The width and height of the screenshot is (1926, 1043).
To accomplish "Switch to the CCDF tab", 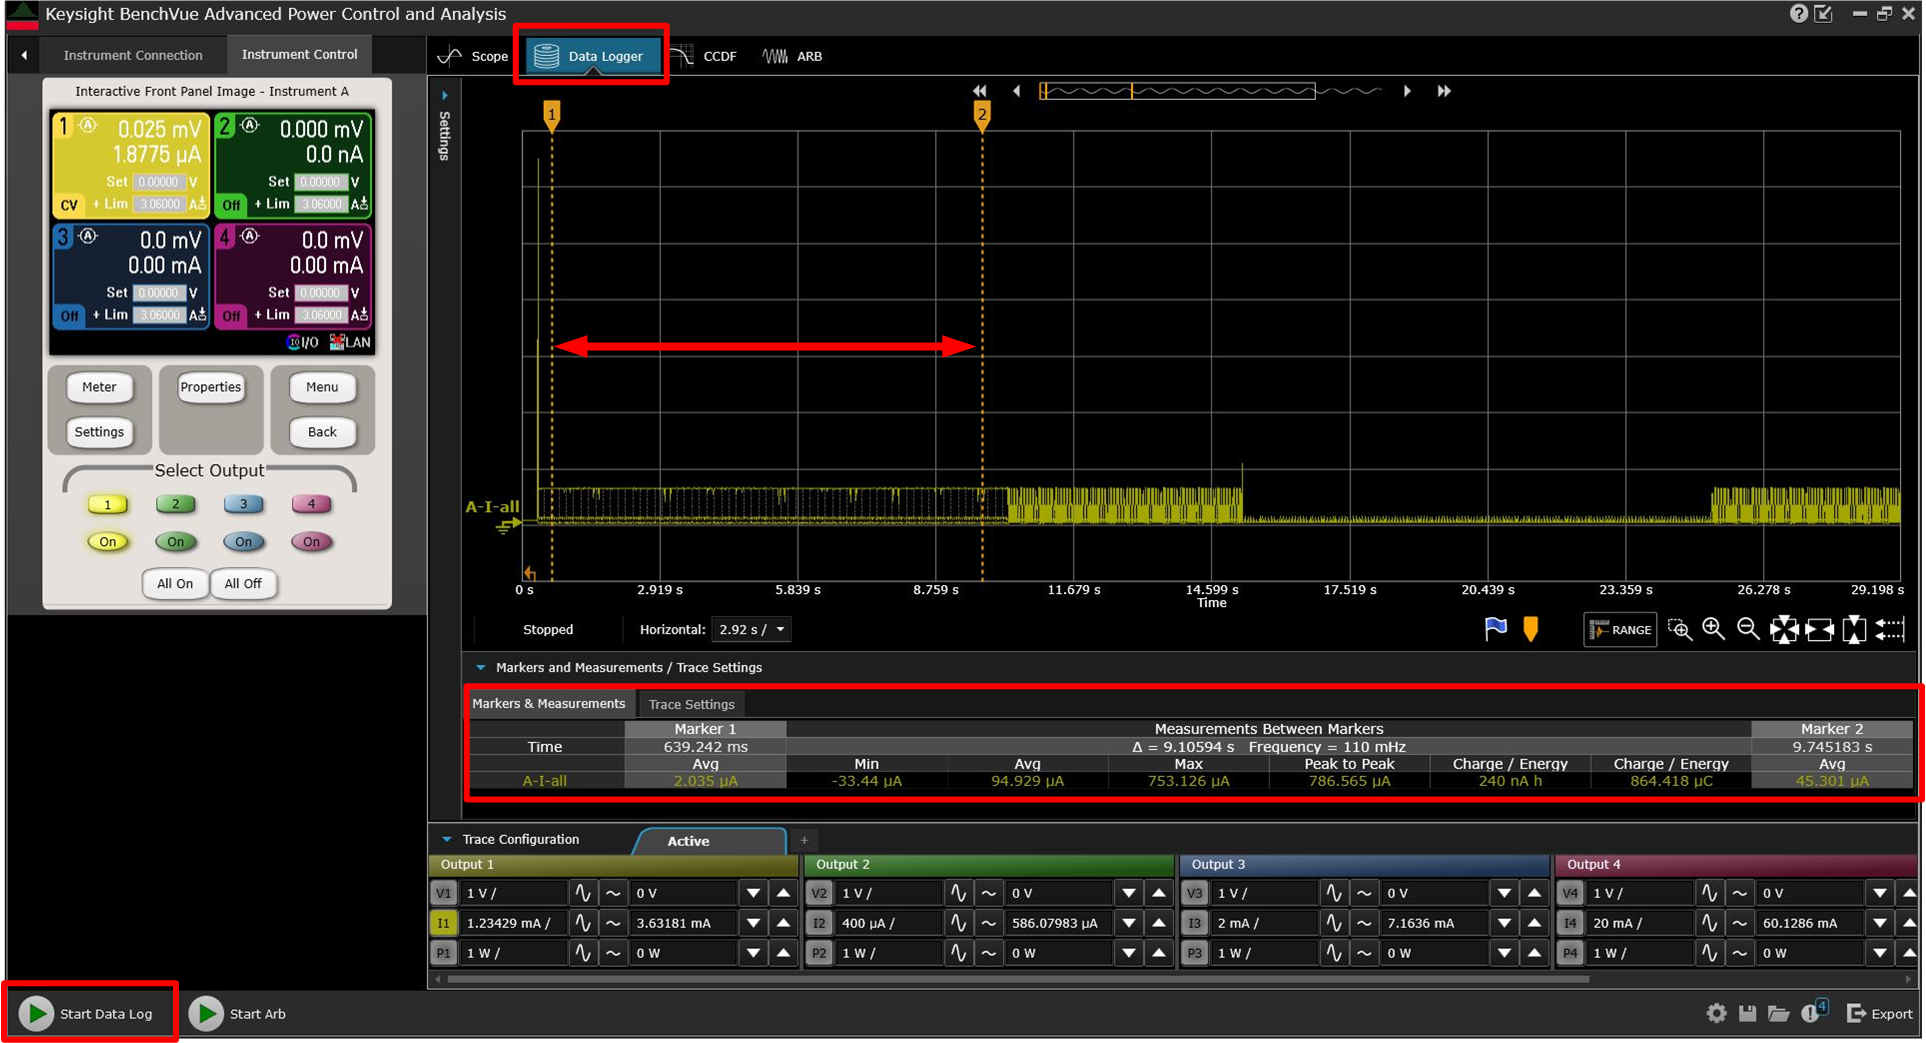I will (x=706, y=56).
